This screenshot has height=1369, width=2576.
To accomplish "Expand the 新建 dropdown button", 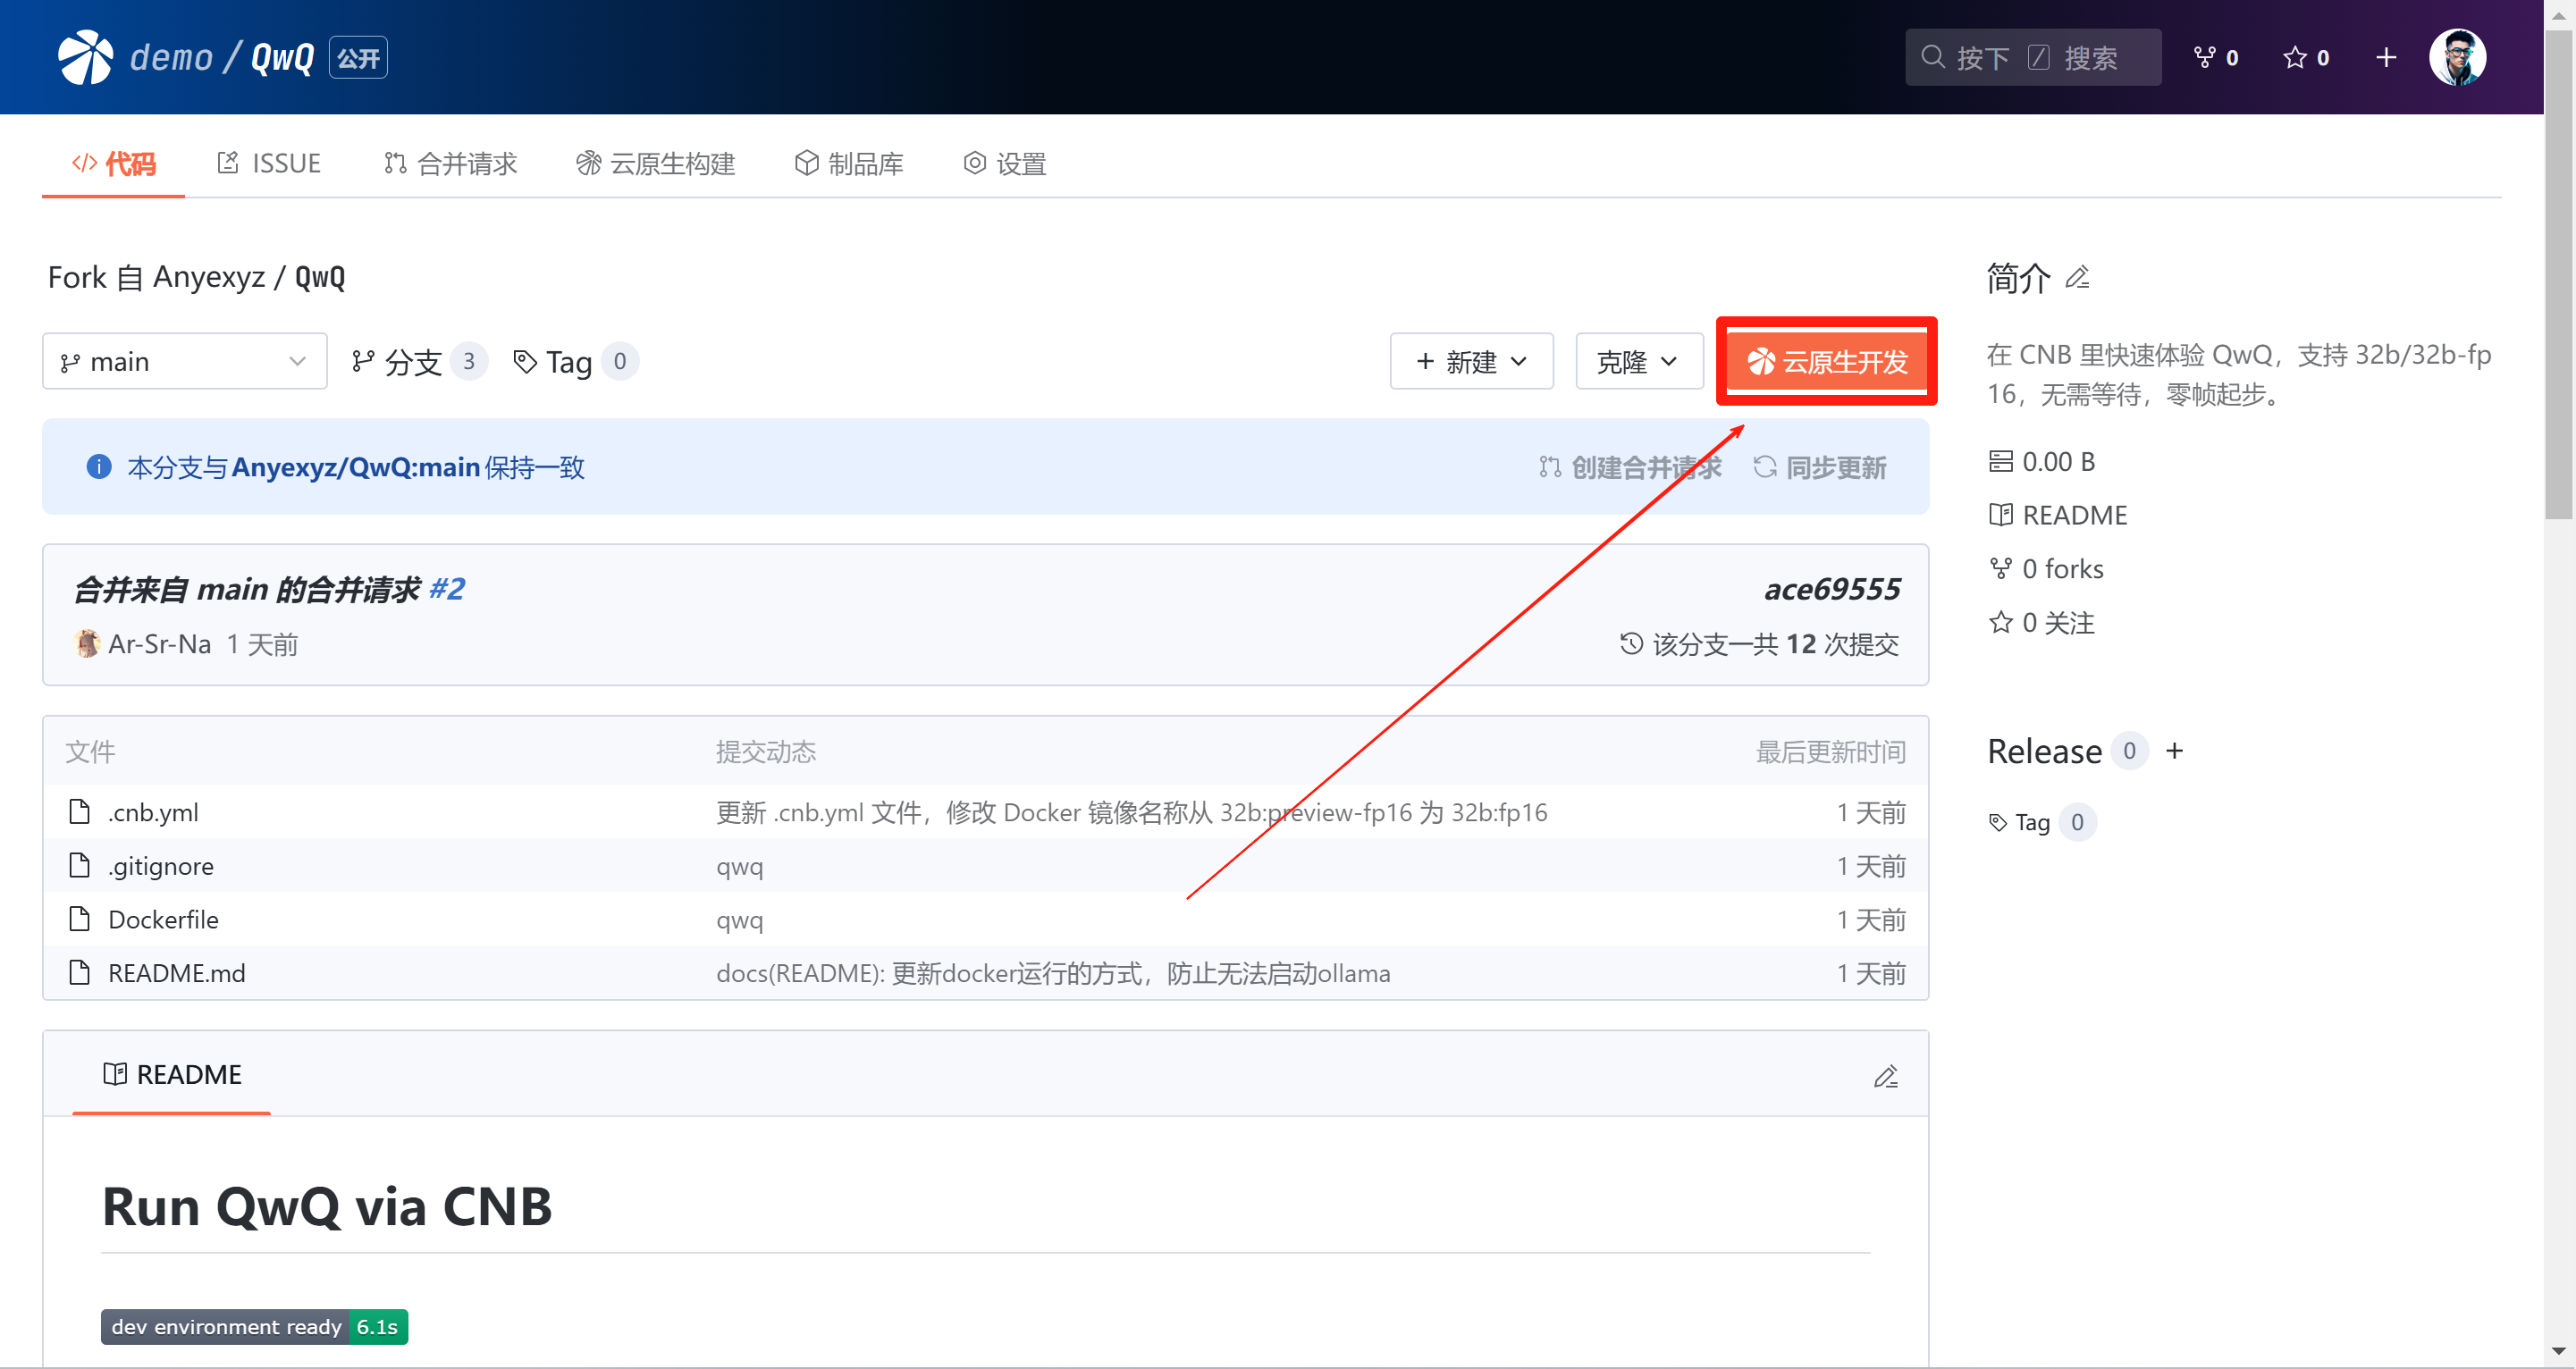I will tap(1471, 361).
